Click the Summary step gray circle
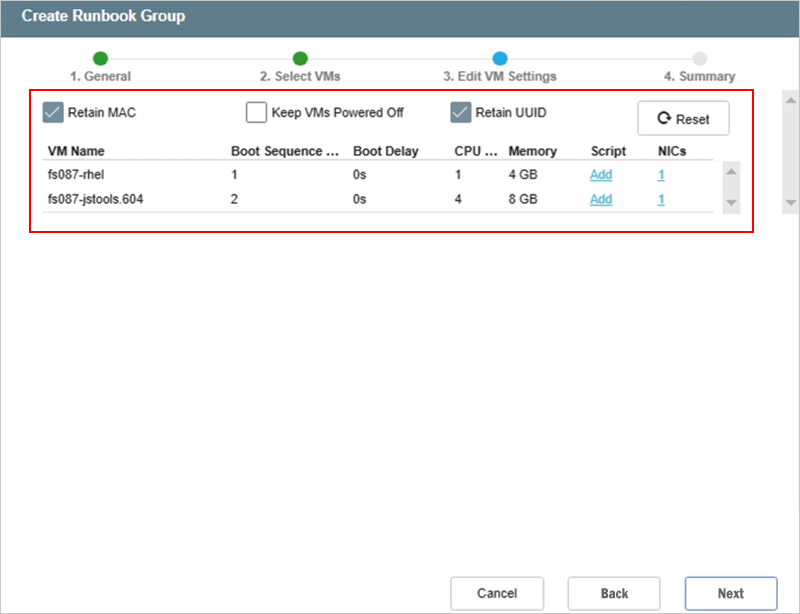The height and width of the screenshot is (614, 800). click(x=700, y=59)
